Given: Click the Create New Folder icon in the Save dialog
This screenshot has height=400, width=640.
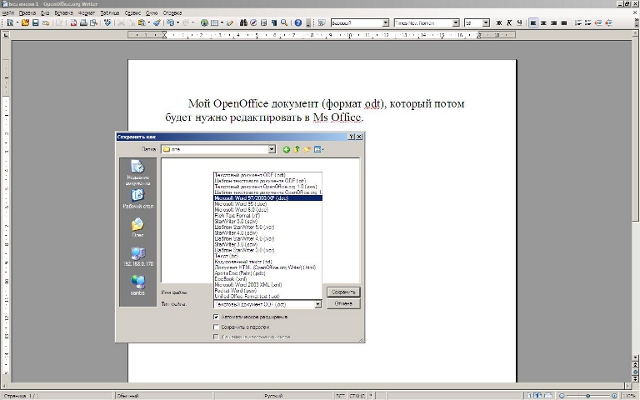Looking at the screenshot, I should pyautogui.click(x=307, y=149).
